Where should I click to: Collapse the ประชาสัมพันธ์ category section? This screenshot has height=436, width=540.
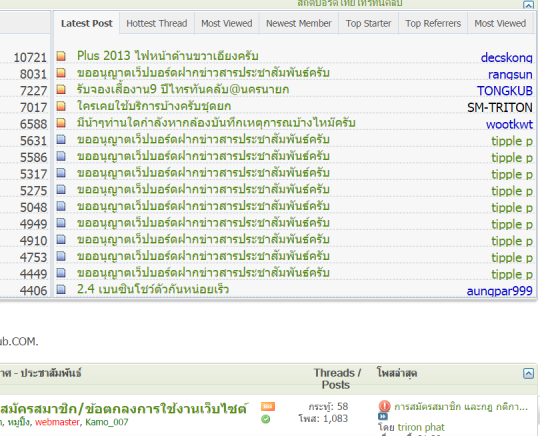tap(528, 373)
